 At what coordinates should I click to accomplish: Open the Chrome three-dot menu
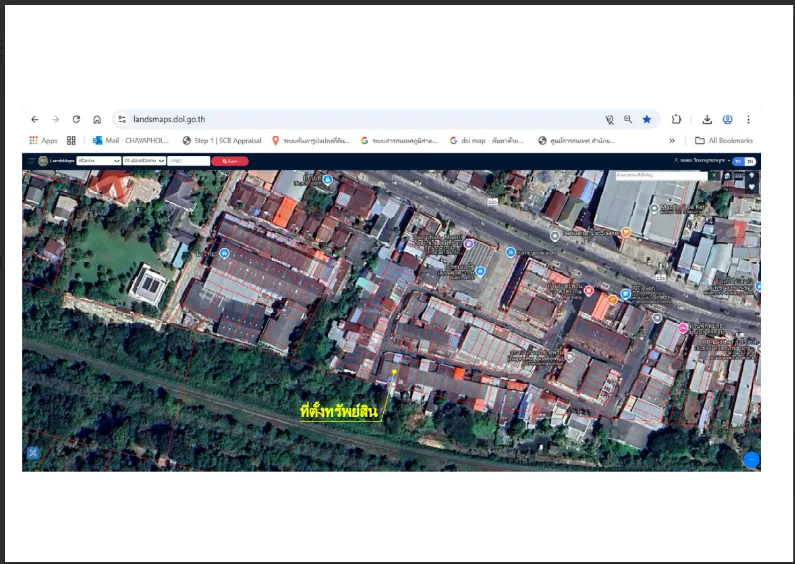748,119
